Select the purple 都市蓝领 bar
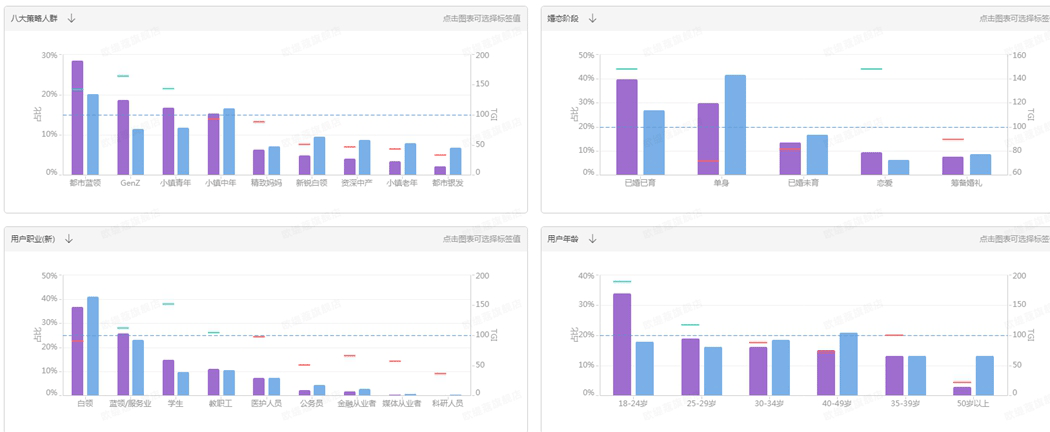Viewport: 1050px width, 432px height. click(x=77, y=117)
